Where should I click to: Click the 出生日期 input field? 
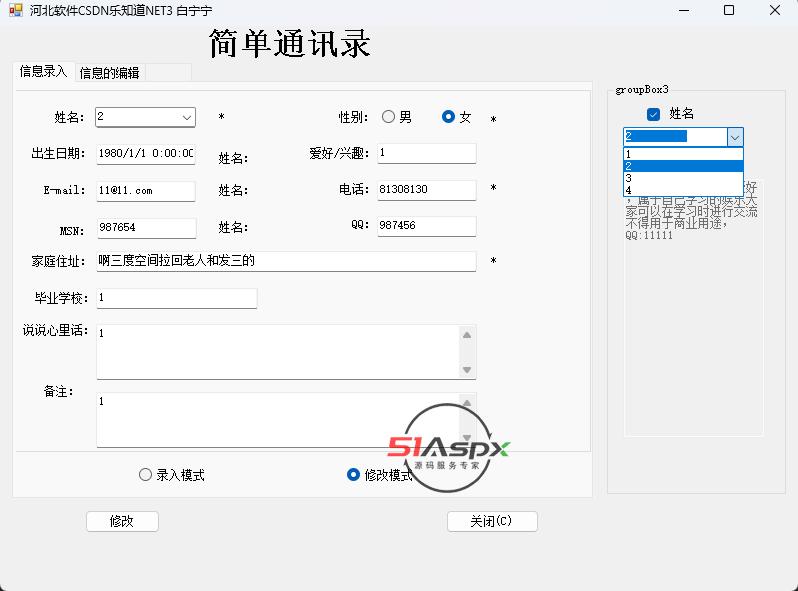coord(146,154)
